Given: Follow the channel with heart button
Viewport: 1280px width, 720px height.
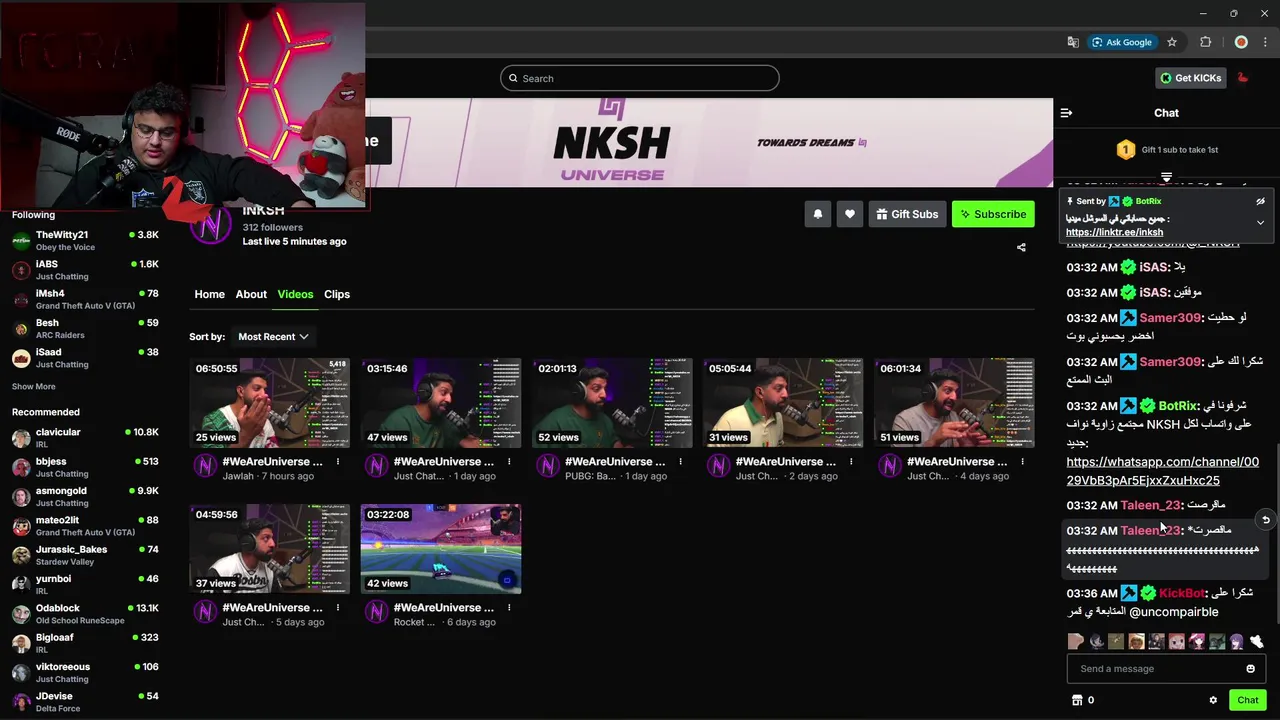Looking at the screenshot, I should point(849,214).
